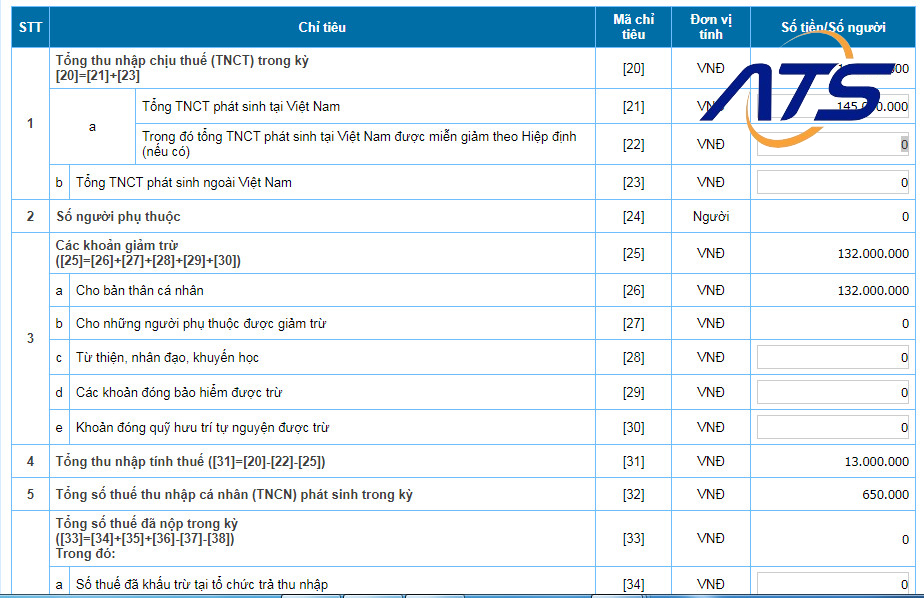Click the income outside Vietnam field [23]
This screenshot has width=924, height=598.
(833, 183)
